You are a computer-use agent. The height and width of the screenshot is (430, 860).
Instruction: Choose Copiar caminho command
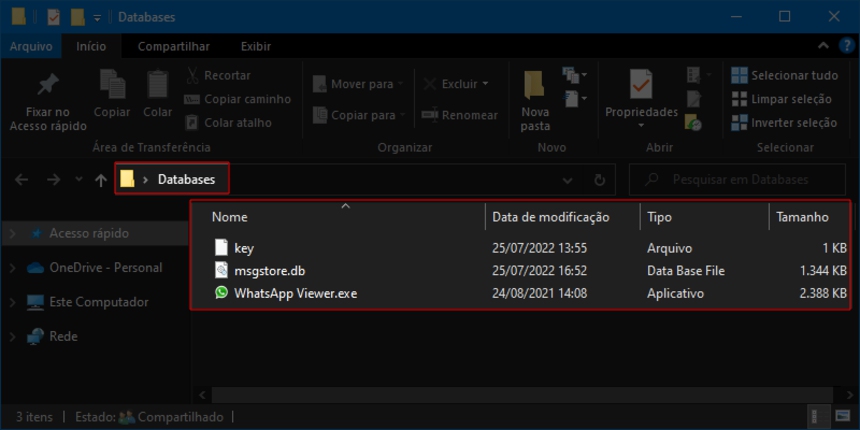point(237,99)
